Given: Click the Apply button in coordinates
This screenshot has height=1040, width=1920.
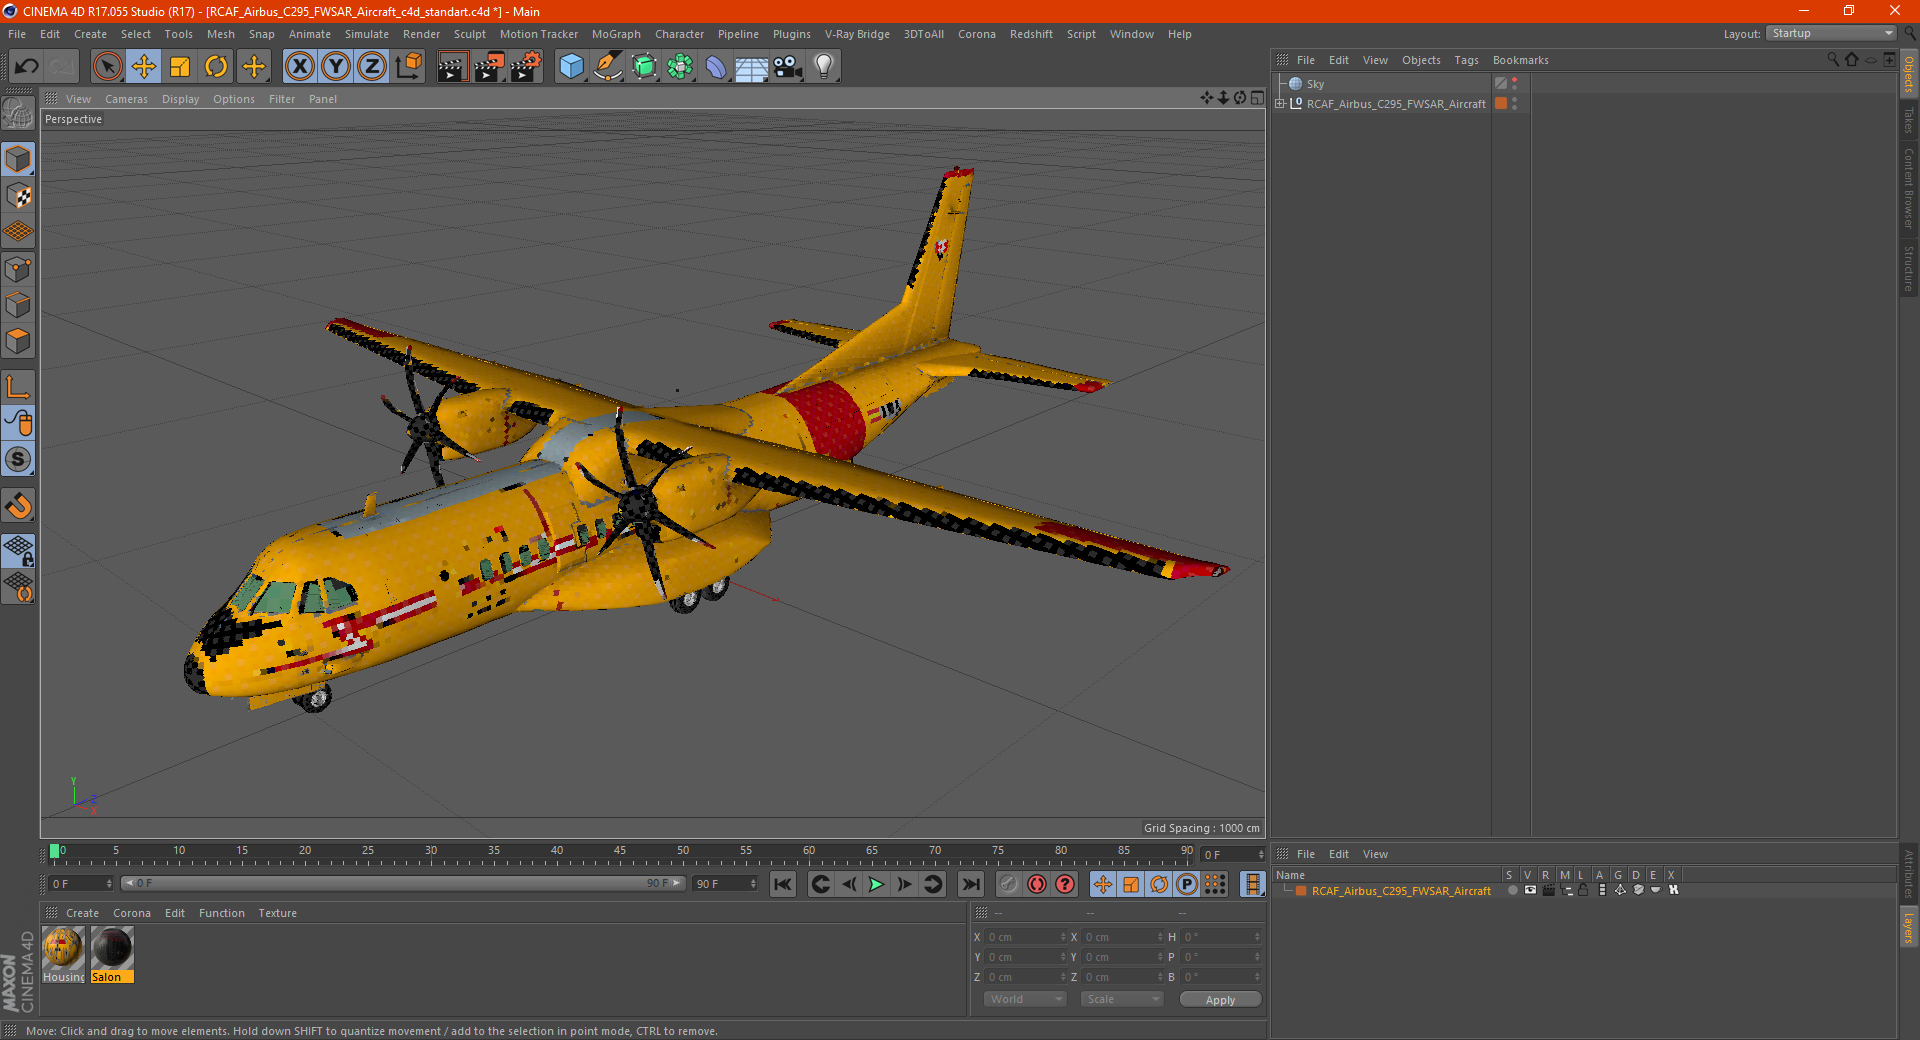Looking at the screenshot, I should 1220,1000.
